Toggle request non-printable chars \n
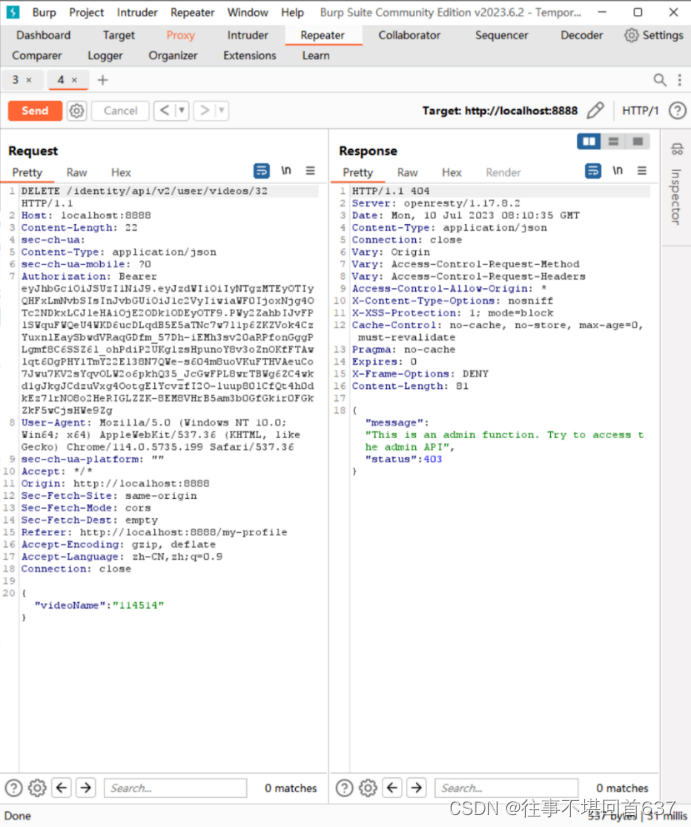691x827 pixels. 286,170
